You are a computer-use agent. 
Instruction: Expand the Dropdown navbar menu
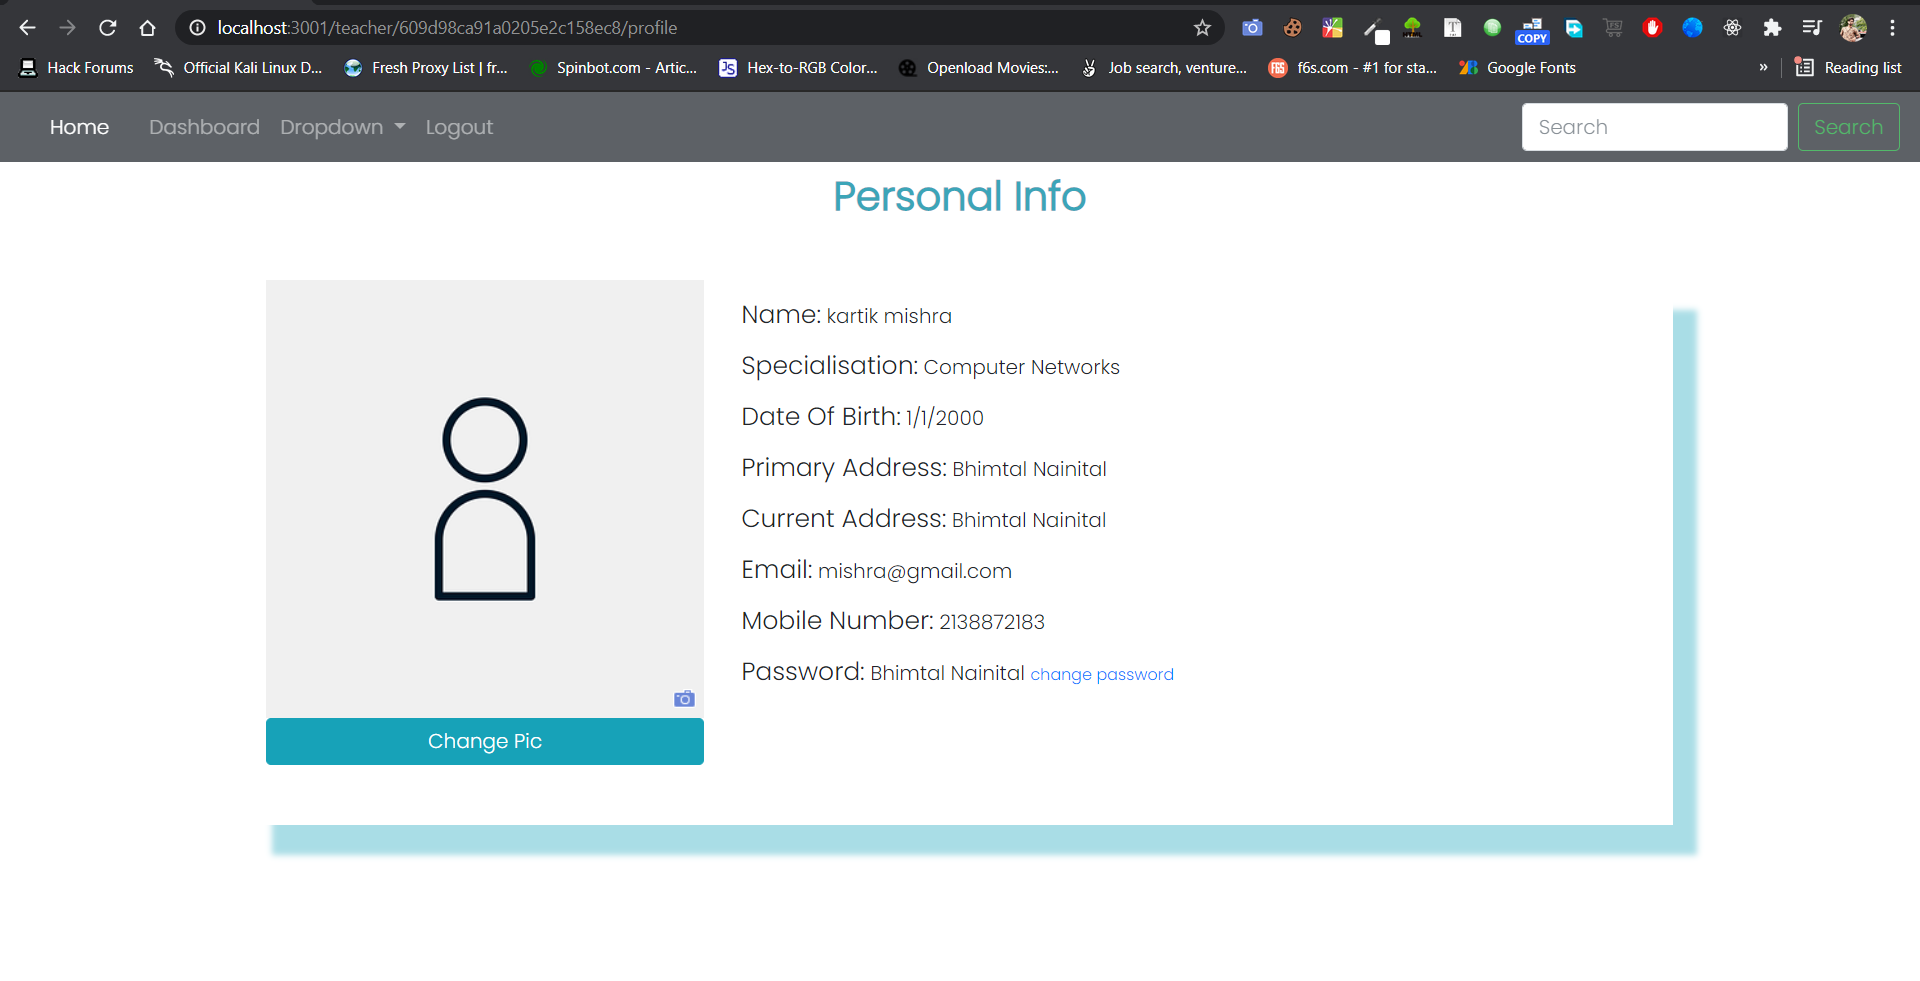click(x=342, y=127)
